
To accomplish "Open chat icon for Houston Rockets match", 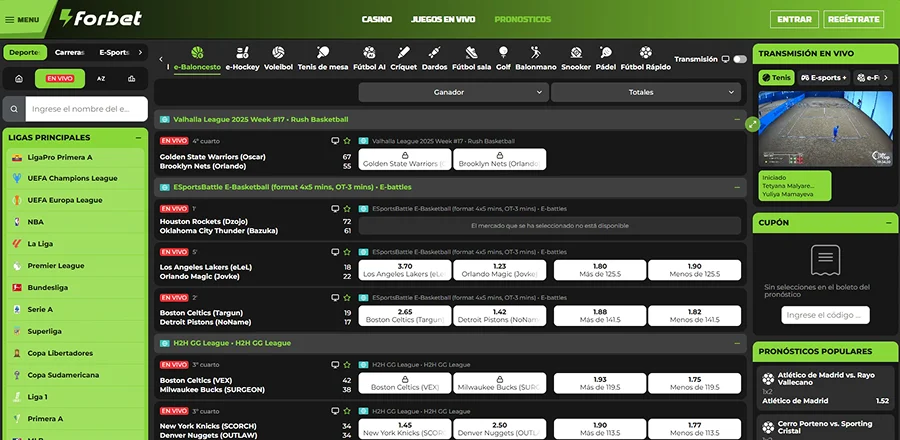I will pos(335,209).
